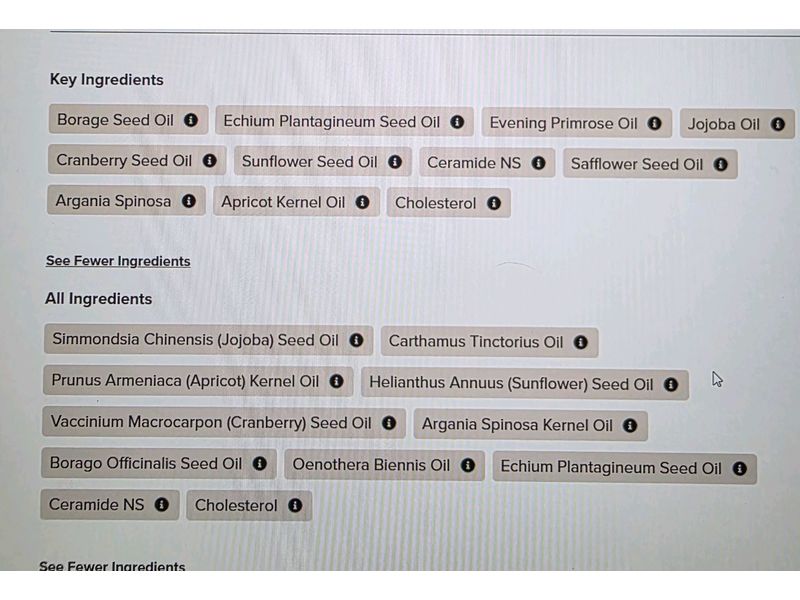This screenshot has height=600, width=800.
Task: Open info icon for Evening Primrose Oil
Action: 654,124
